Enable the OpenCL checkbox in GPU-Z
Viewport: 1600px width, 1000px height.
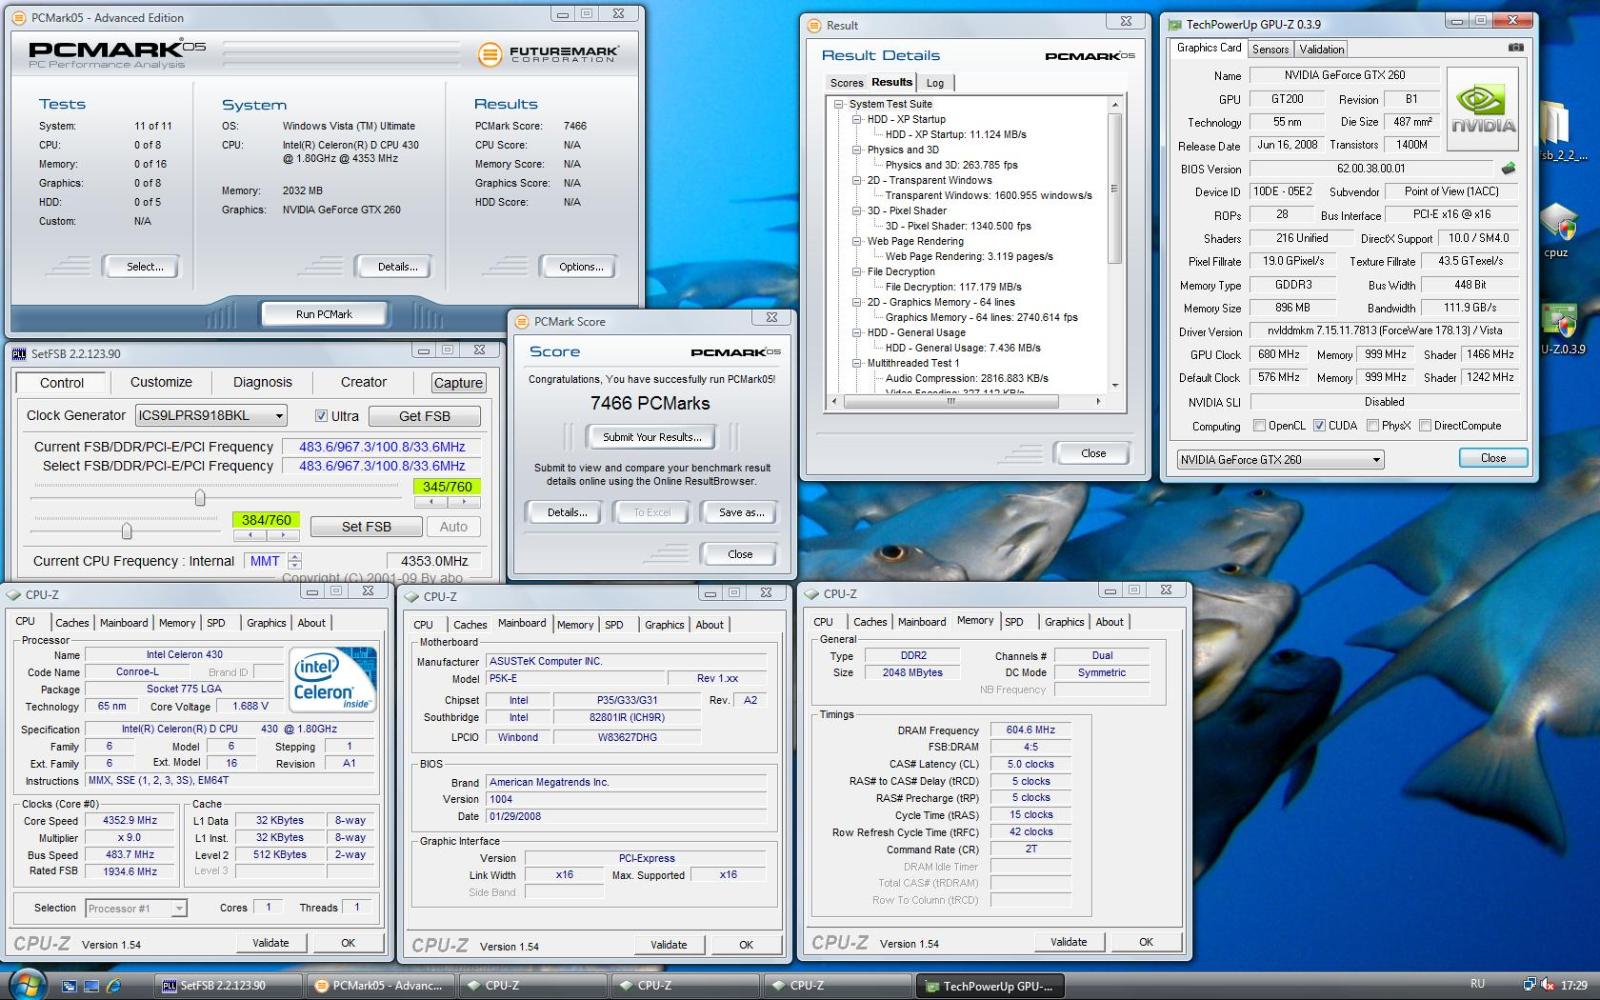pyautogui.click(x=1260, y=426)
